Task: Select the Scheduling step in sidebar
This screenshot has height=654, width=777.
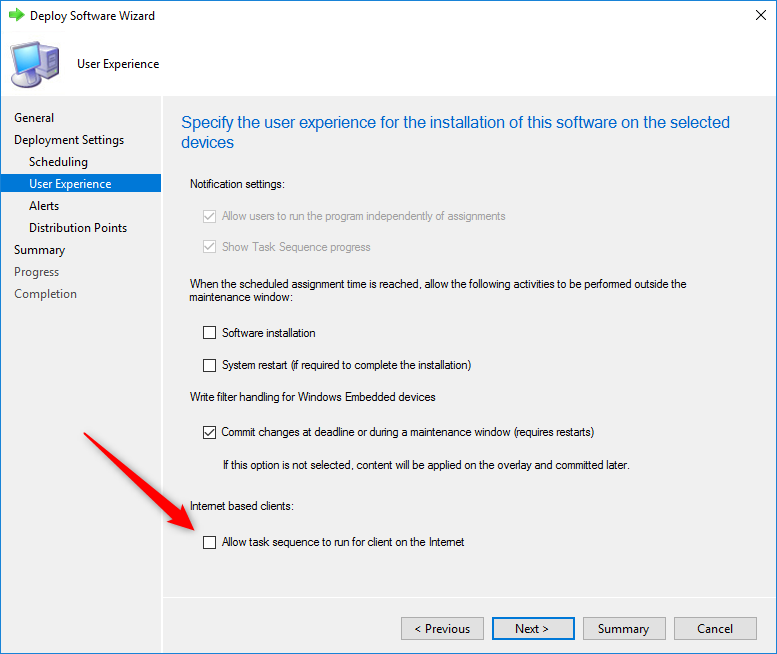Action: click(58, 162)
